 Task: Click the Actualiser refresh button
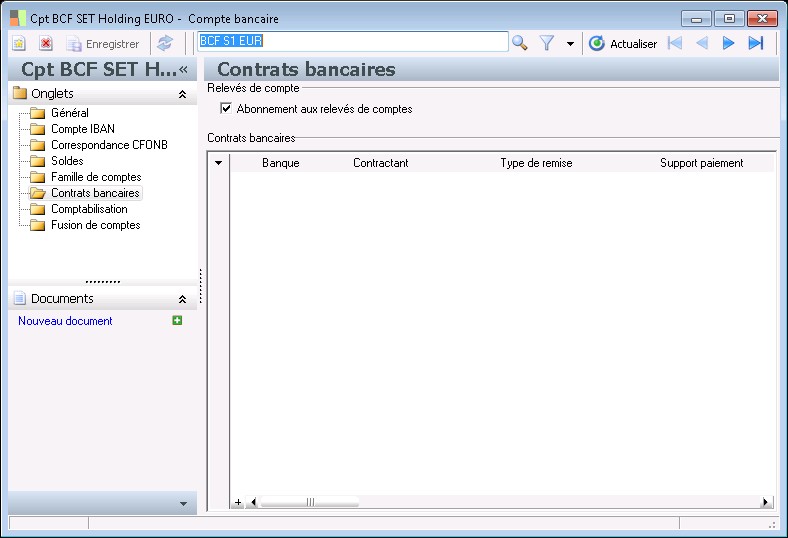click(x=623, y=44)
